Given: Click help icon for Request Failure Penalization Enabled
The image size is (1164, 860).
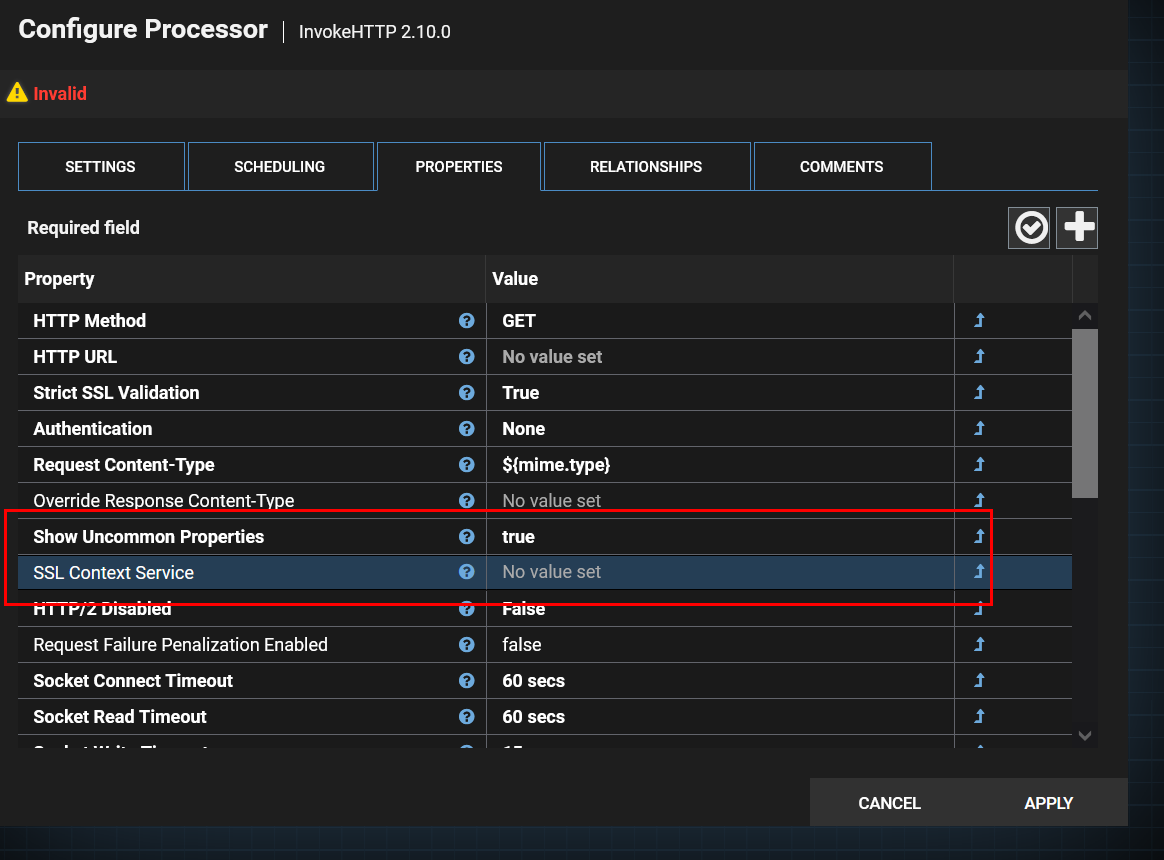Looking at the screenshot, I should (466, 645).
